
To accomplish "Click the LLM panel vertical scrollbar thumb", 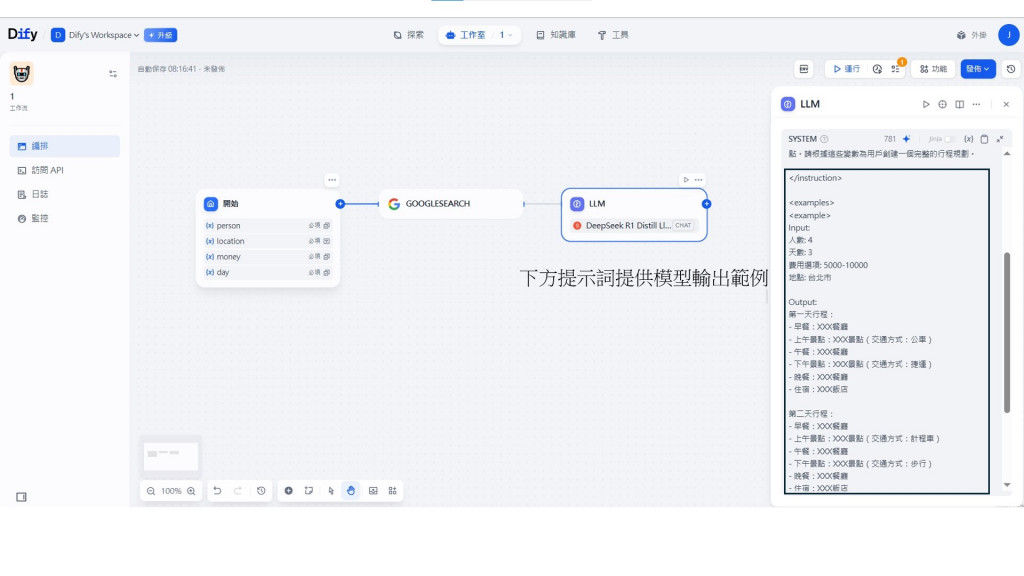I will pos(1007,332).
